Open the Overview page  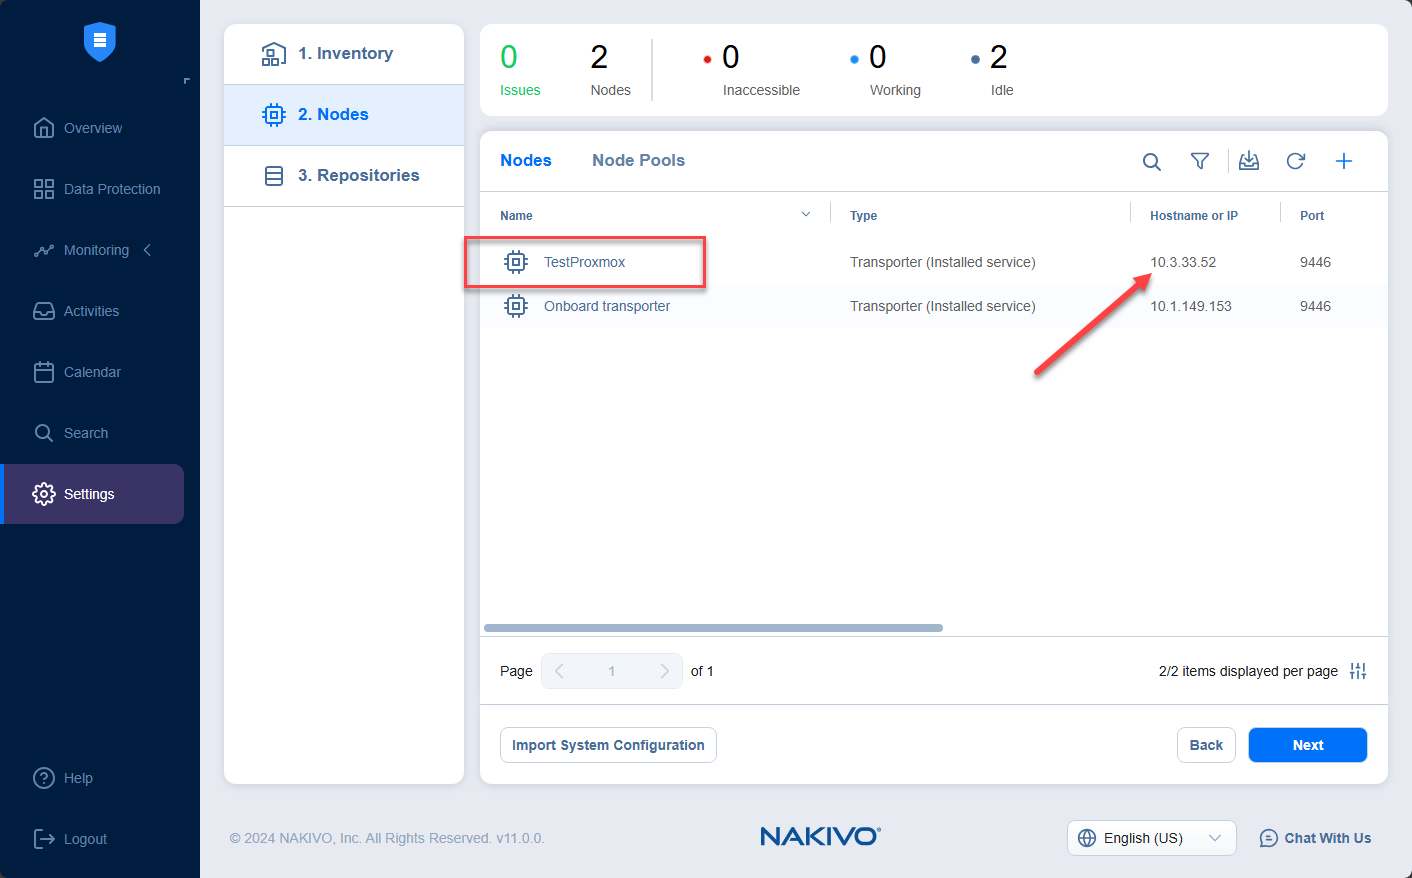click(x=92, y=128)
